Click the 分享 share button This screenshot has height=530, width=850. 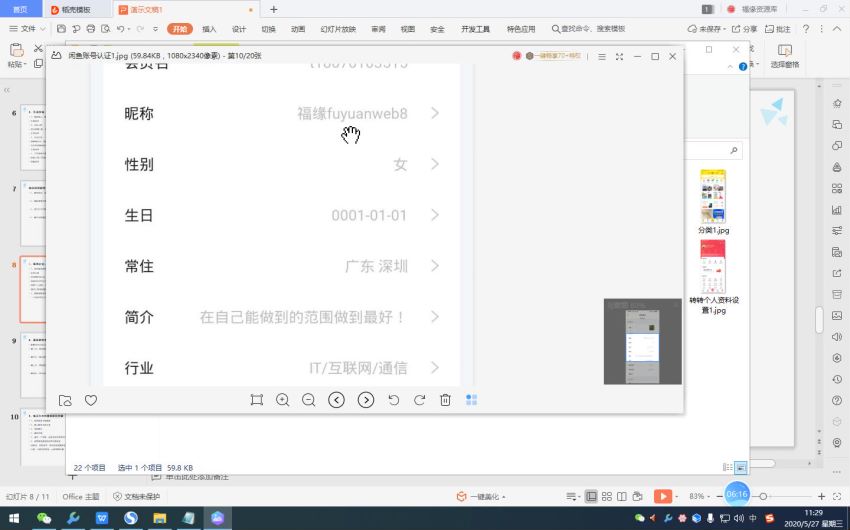pos(744,29)
